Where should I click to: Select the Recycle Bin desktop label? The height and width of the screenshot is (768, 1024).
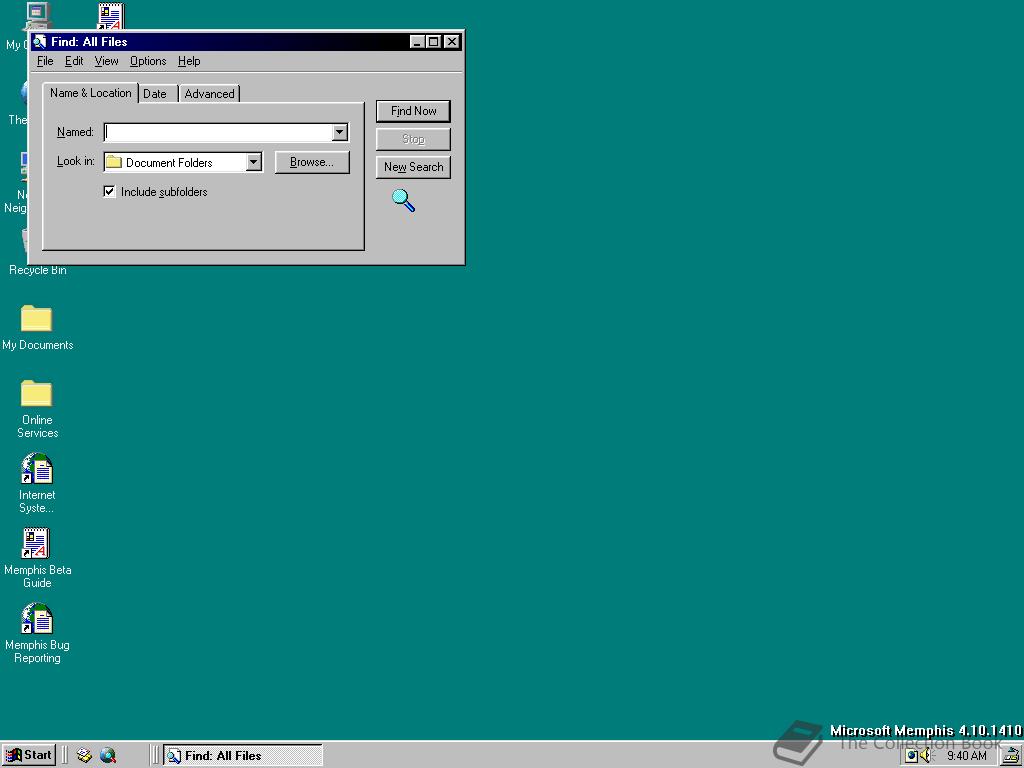[x=38, y=270]
